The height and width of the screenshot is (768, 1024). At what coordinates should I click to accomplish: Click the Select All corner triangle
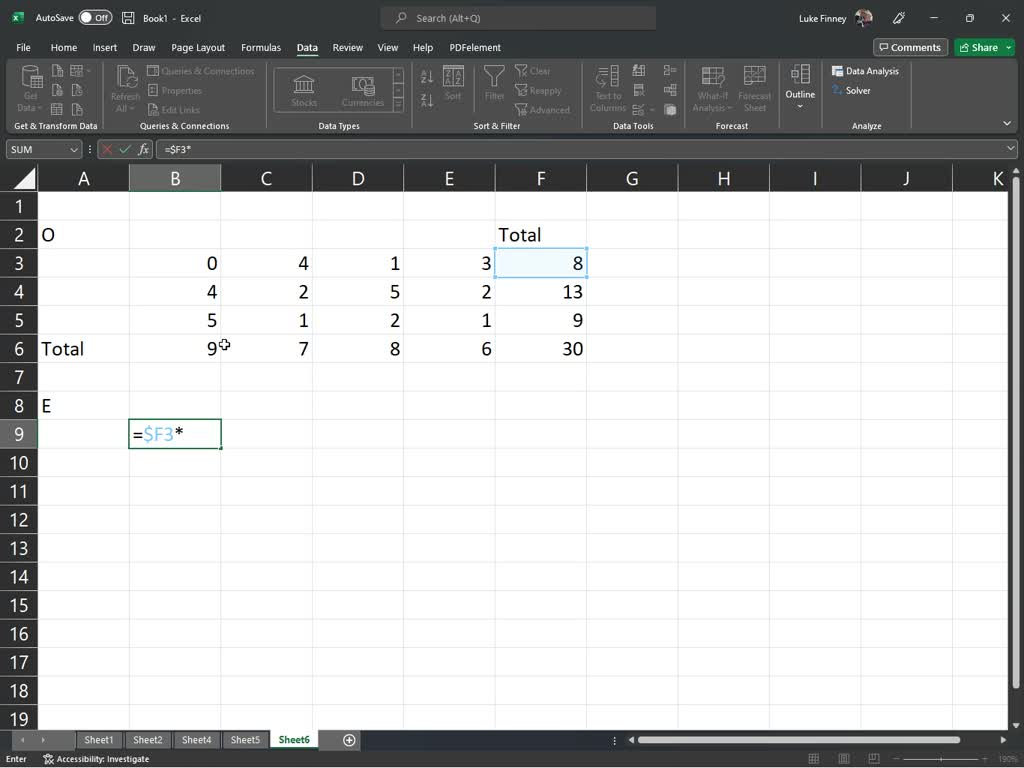(23, 179)
